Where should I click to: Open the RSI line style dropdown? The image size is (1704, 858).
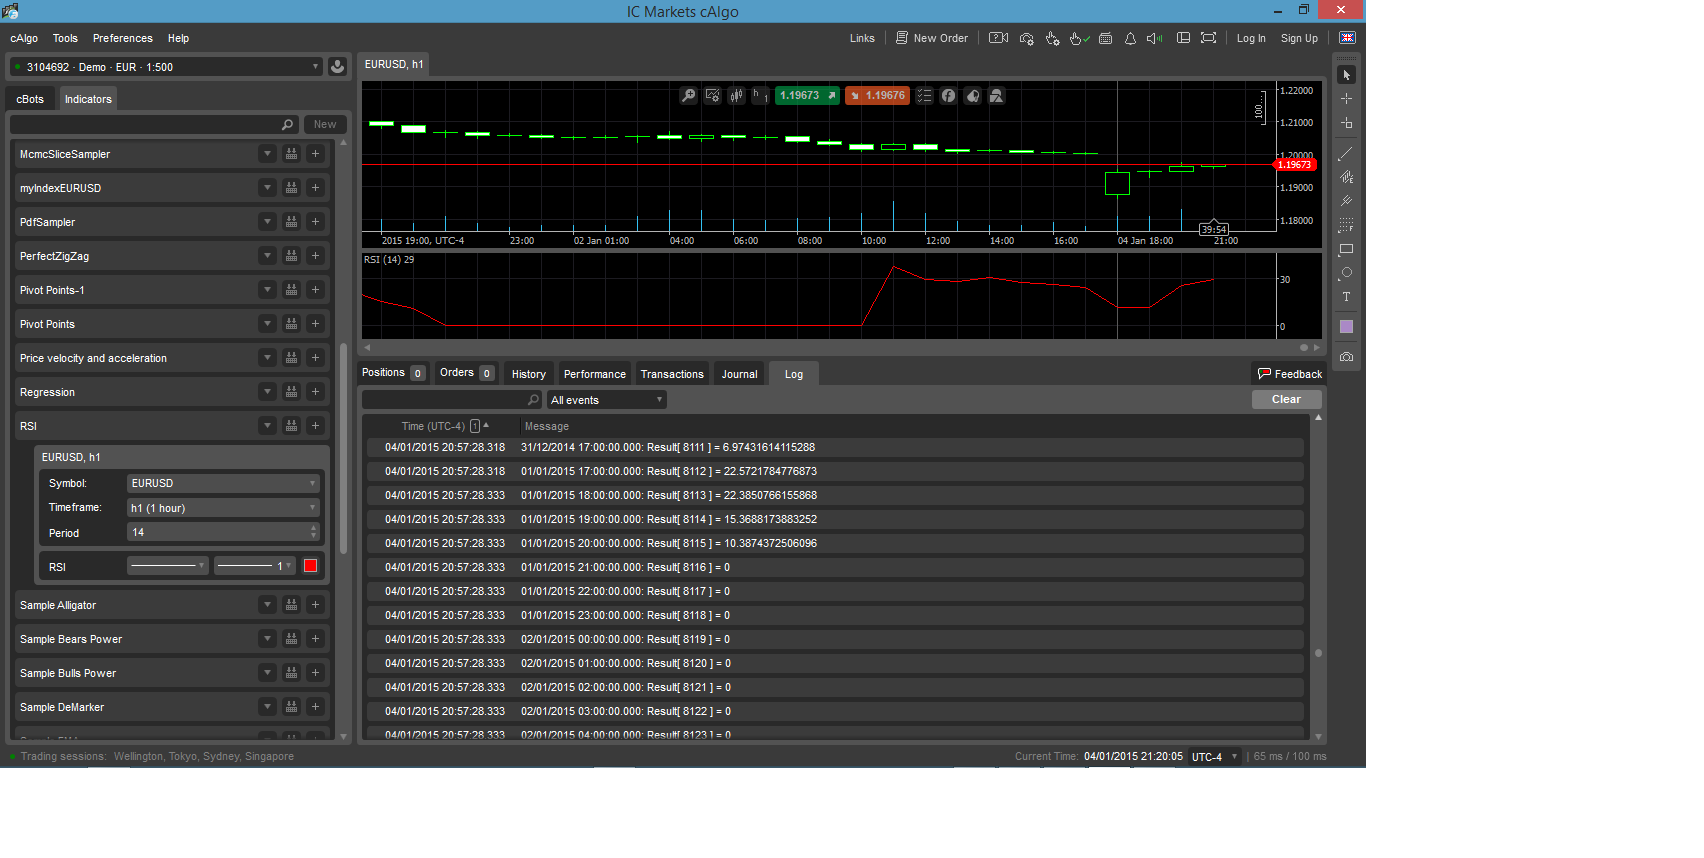168,566
